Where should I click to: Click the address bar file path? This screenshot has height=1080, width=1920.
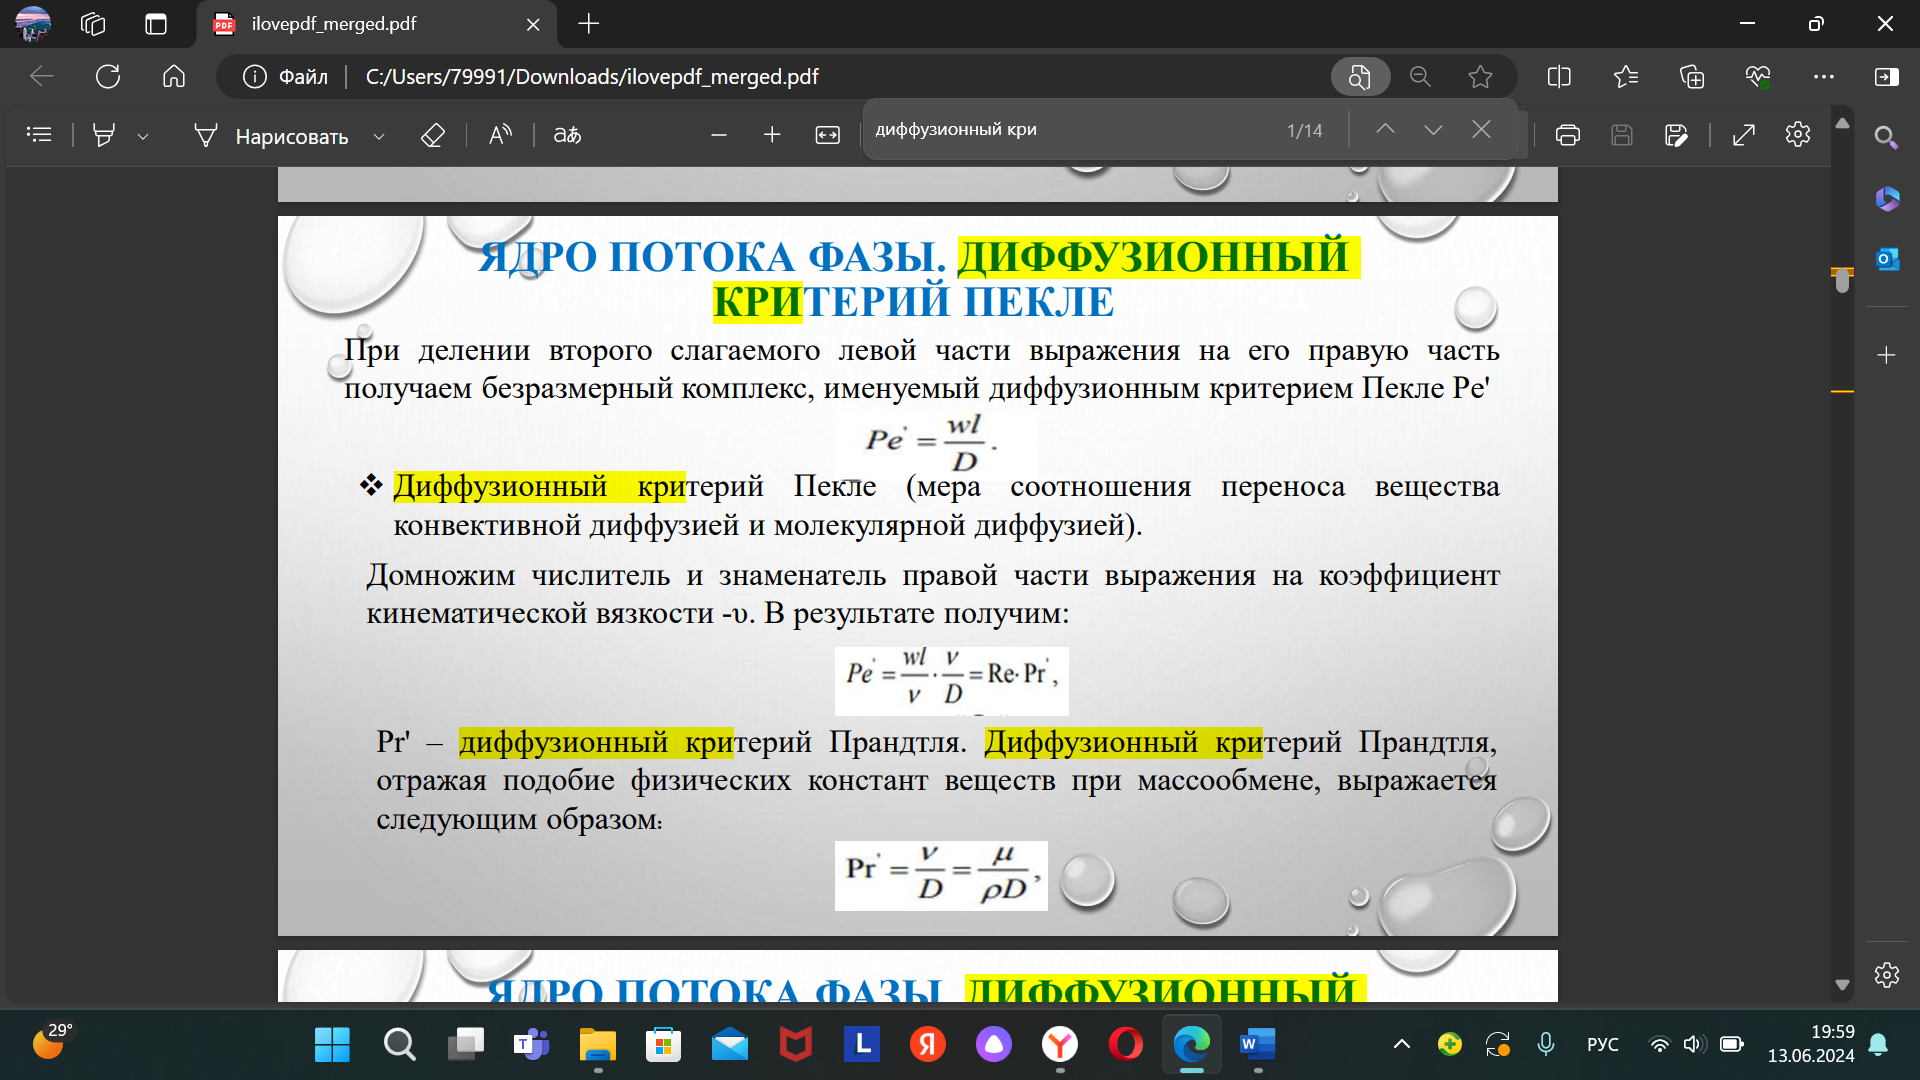pos(592,77)
